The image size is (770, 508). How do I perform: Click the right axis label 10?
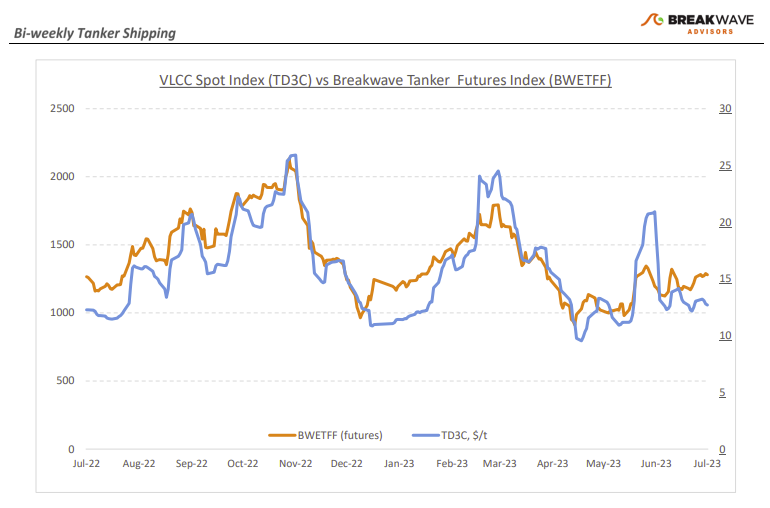coord(725,336)
